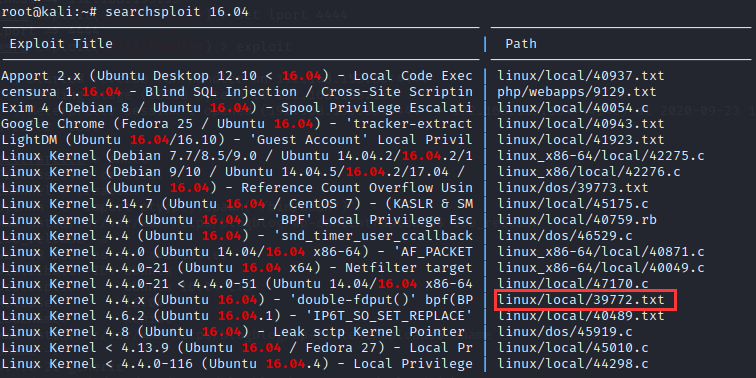
Task: Click the snd_timer_user_ccallback exploit title
Action: coord(237,235)
